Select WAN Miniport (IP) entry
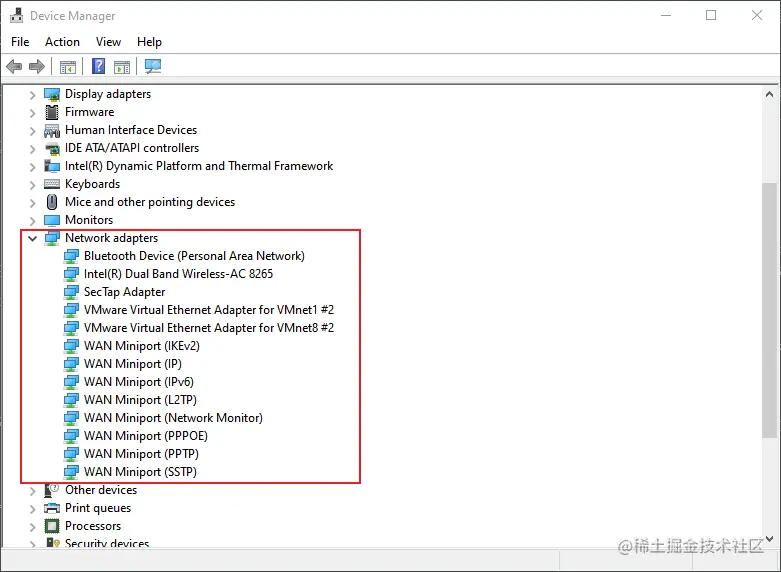The width and height of the screenshot is (781, 572). [133, 364]
